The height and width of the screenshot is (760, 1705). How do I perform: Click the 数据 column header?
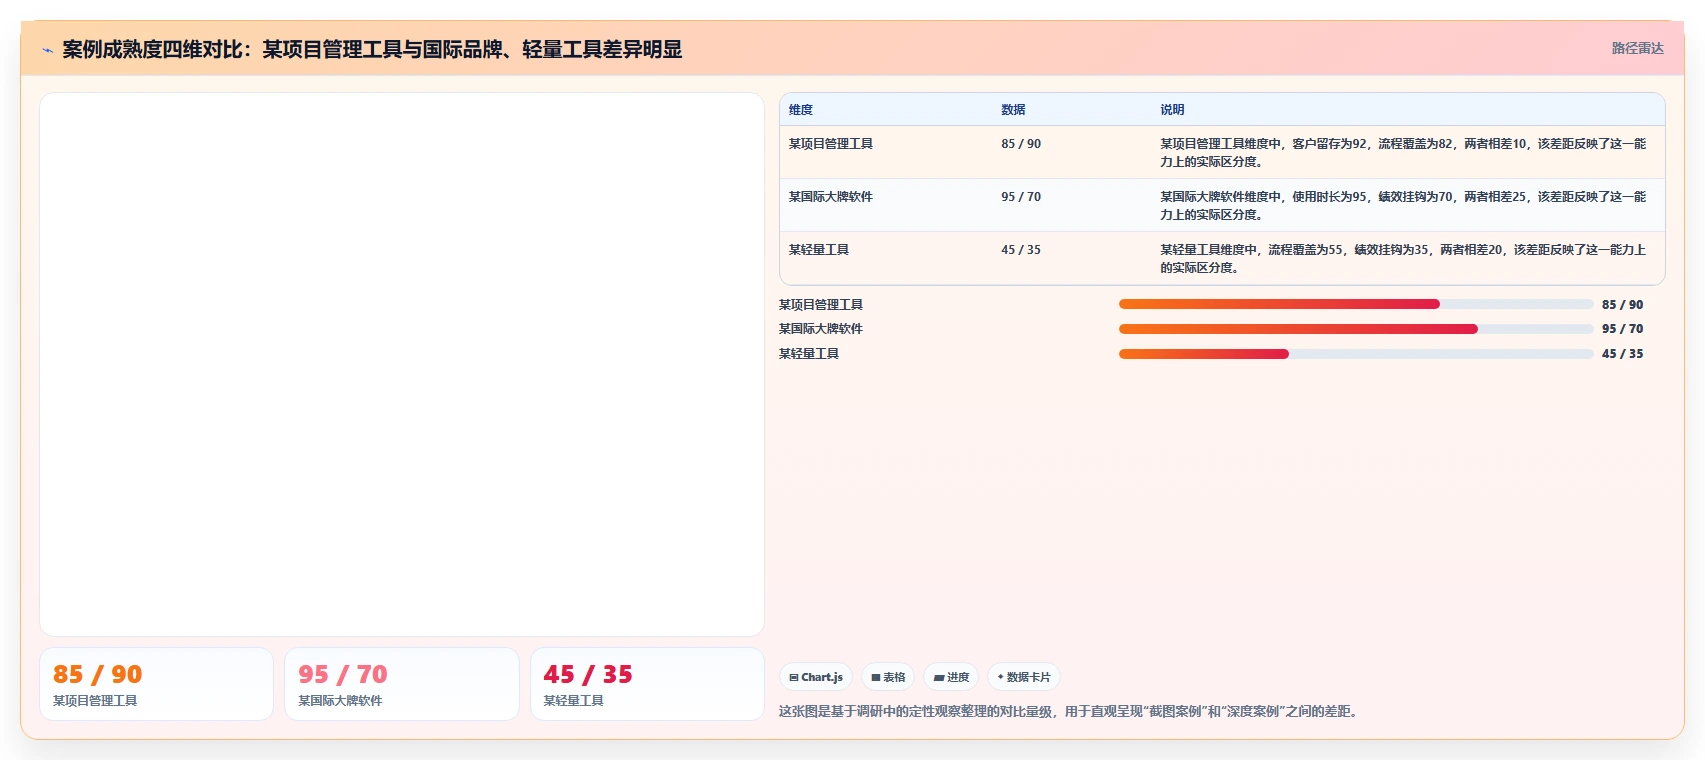coord(1013,110)
